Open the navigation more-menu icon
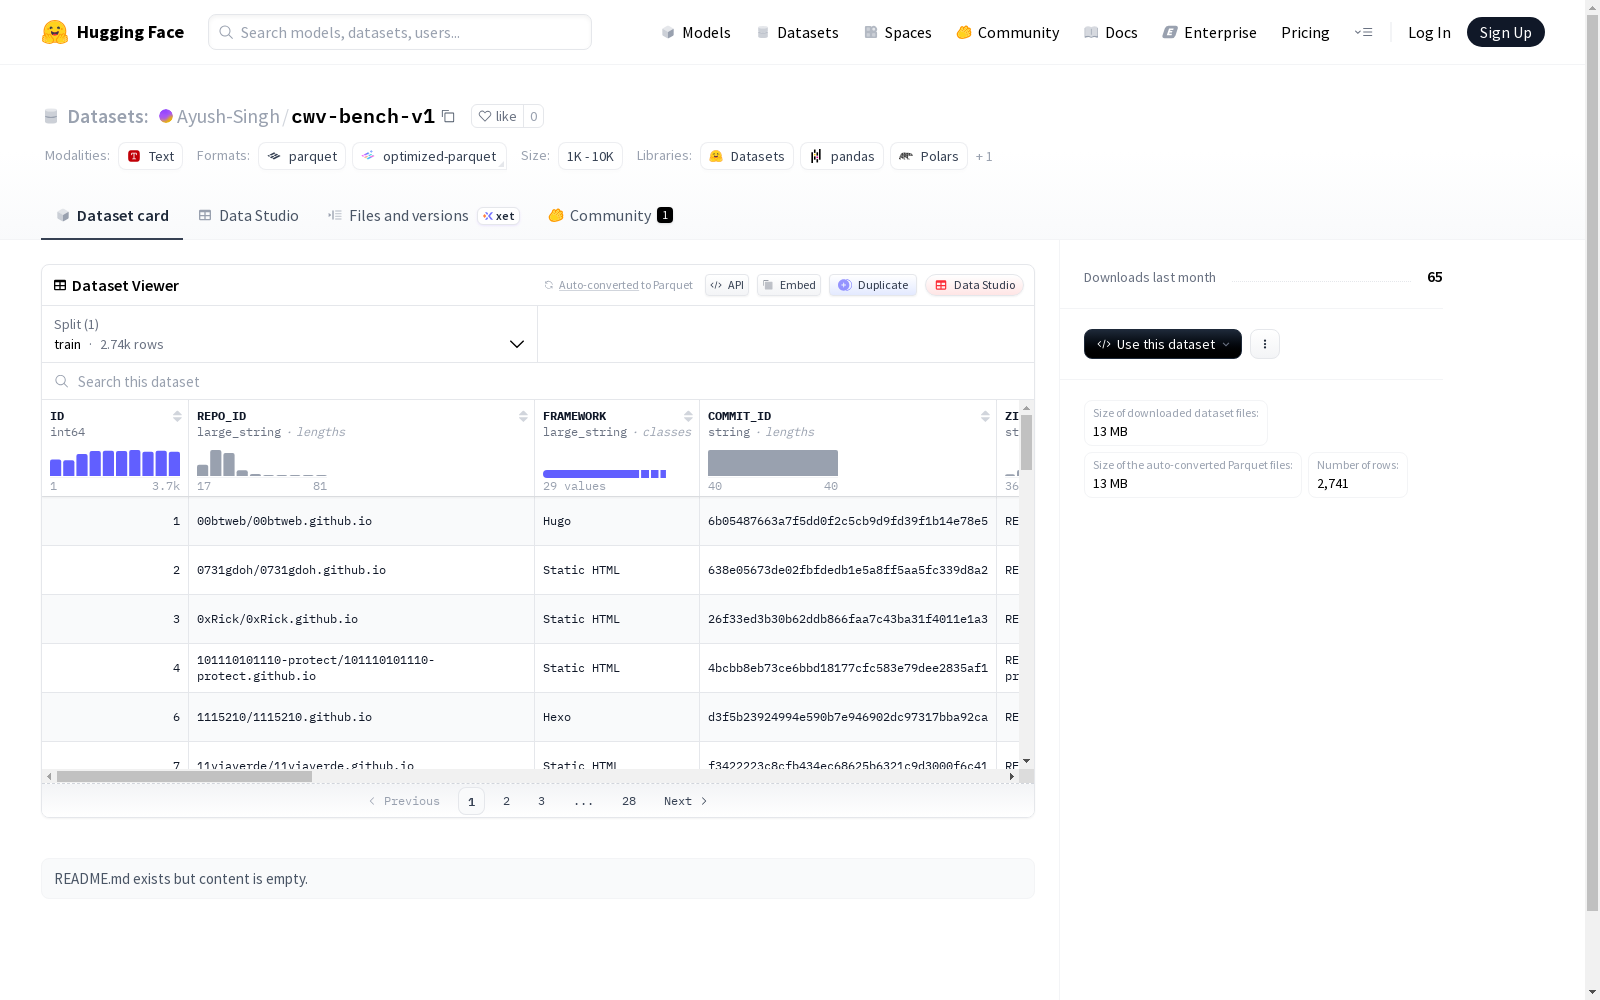Viewport: 1600px width, 1000px height. 1363,32
